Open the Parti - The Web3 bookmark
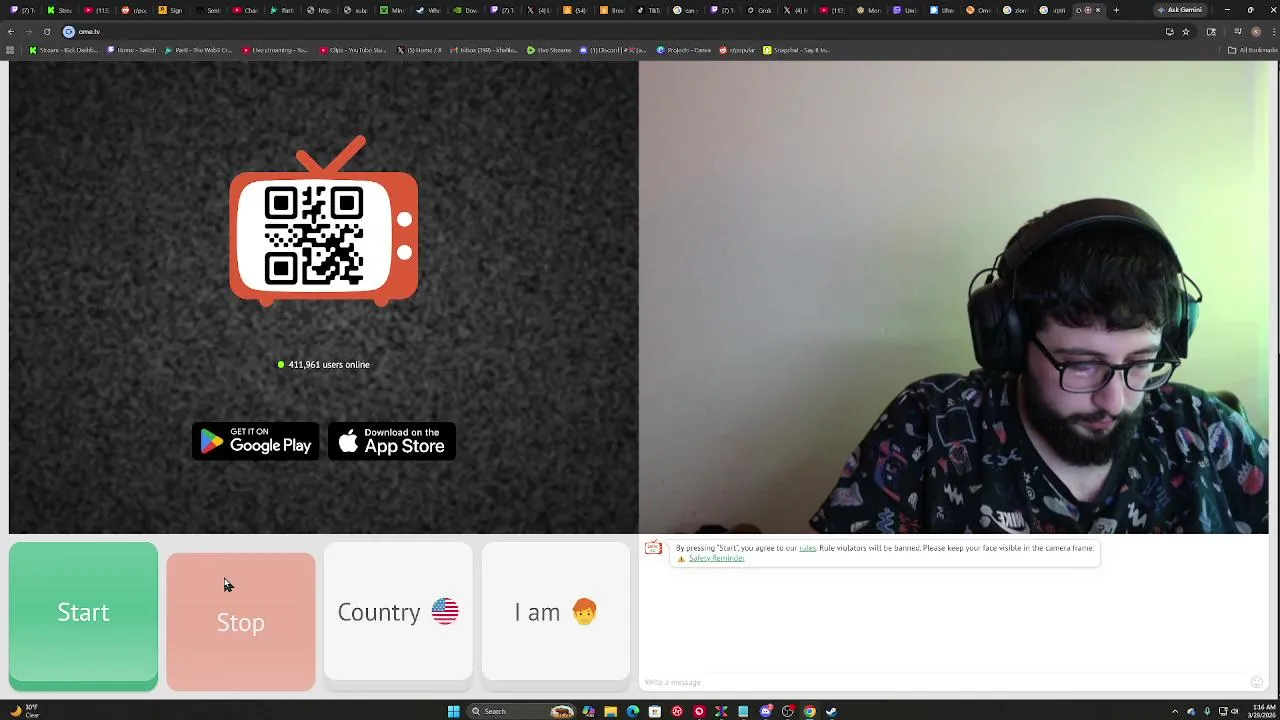This screenshot has width=1280, height=720. [x=199, y=50]
